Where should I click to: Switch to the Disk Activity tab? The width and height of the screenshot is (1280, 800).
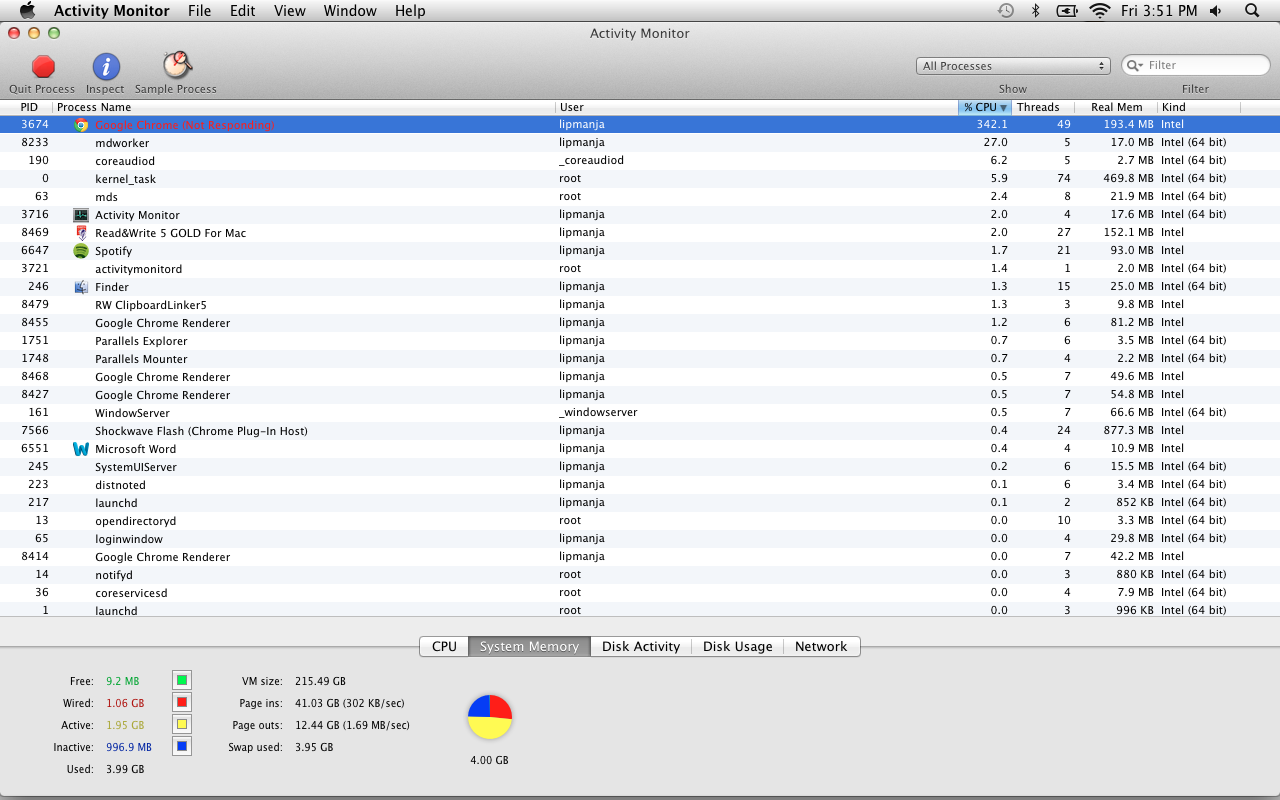(x=641, y=646)
